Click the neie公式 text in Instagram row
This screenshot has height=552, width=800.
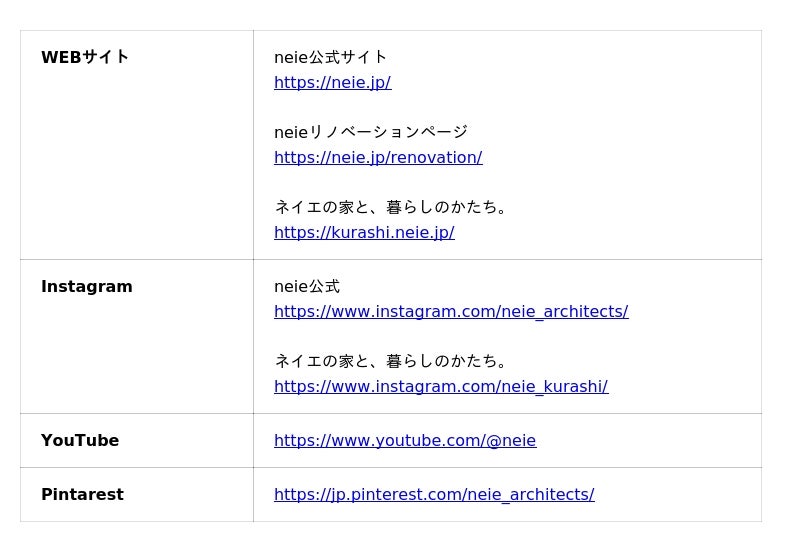(x=307, y=287)
